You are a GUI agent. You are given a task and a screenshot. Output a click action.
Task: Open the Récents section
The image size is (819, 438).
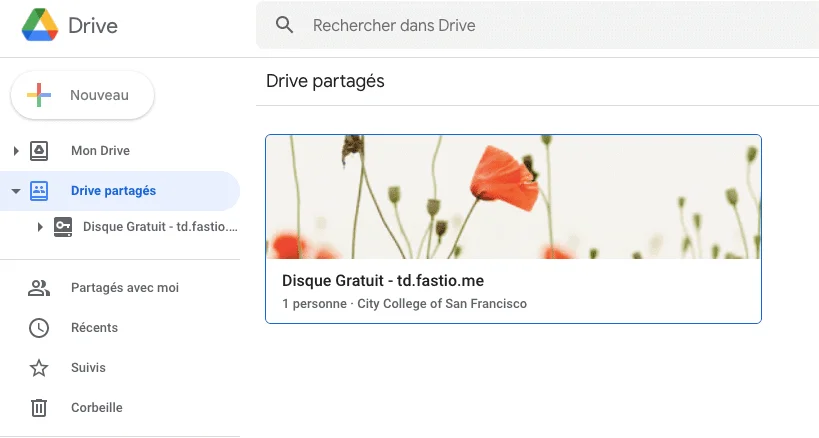95,328
